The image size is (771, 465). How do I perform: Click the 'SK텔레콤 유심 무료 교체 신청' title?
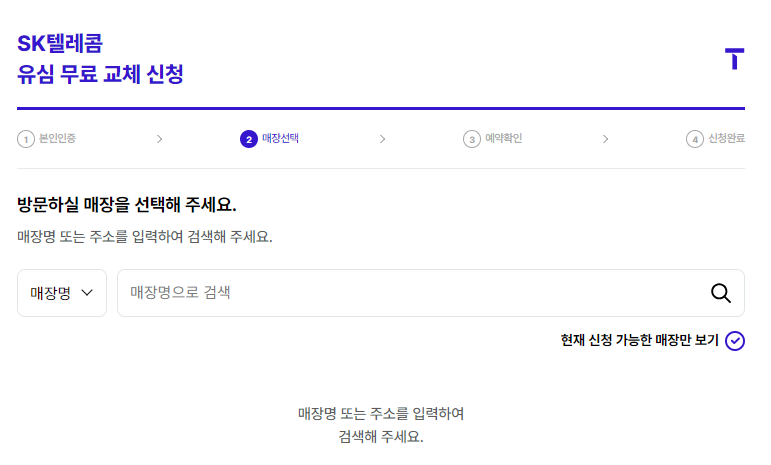tap(100, 59)
